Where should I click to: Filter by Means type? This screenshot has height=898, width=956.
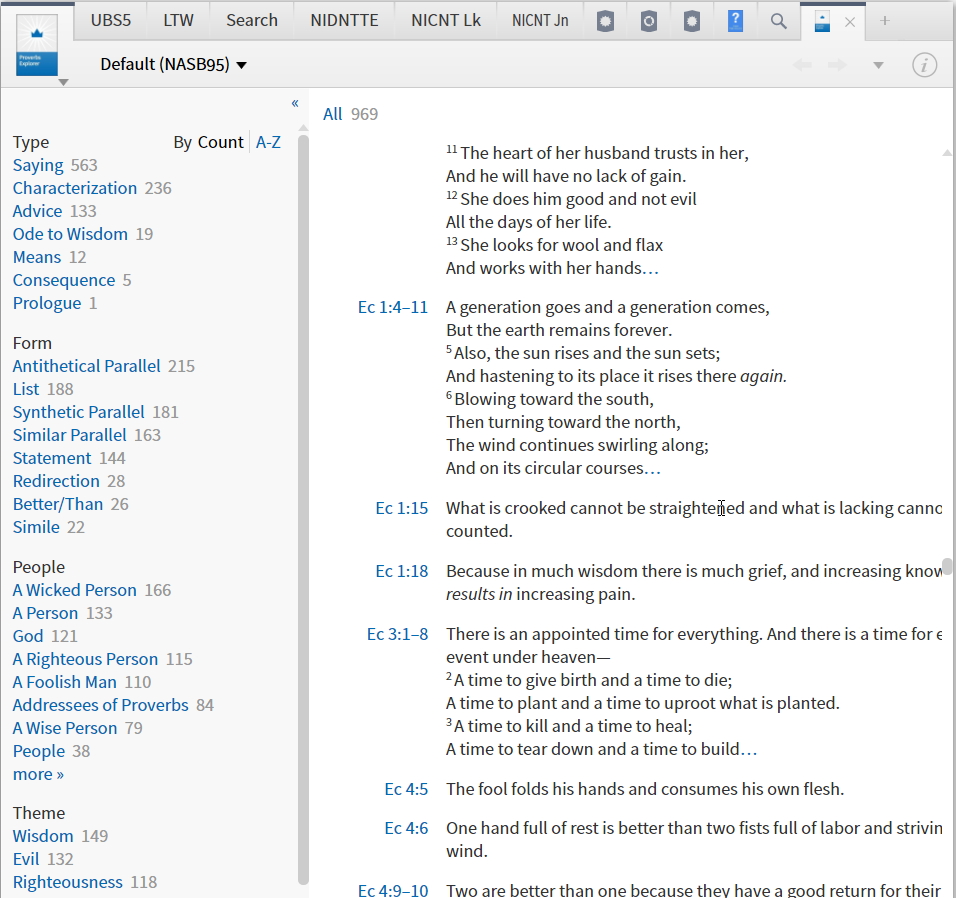point(37,257)
